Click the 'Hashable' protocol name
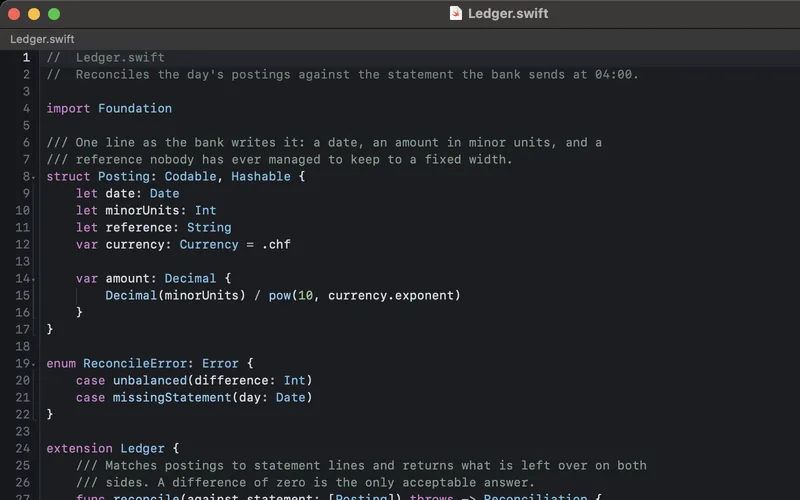 [x=261, y=177]
